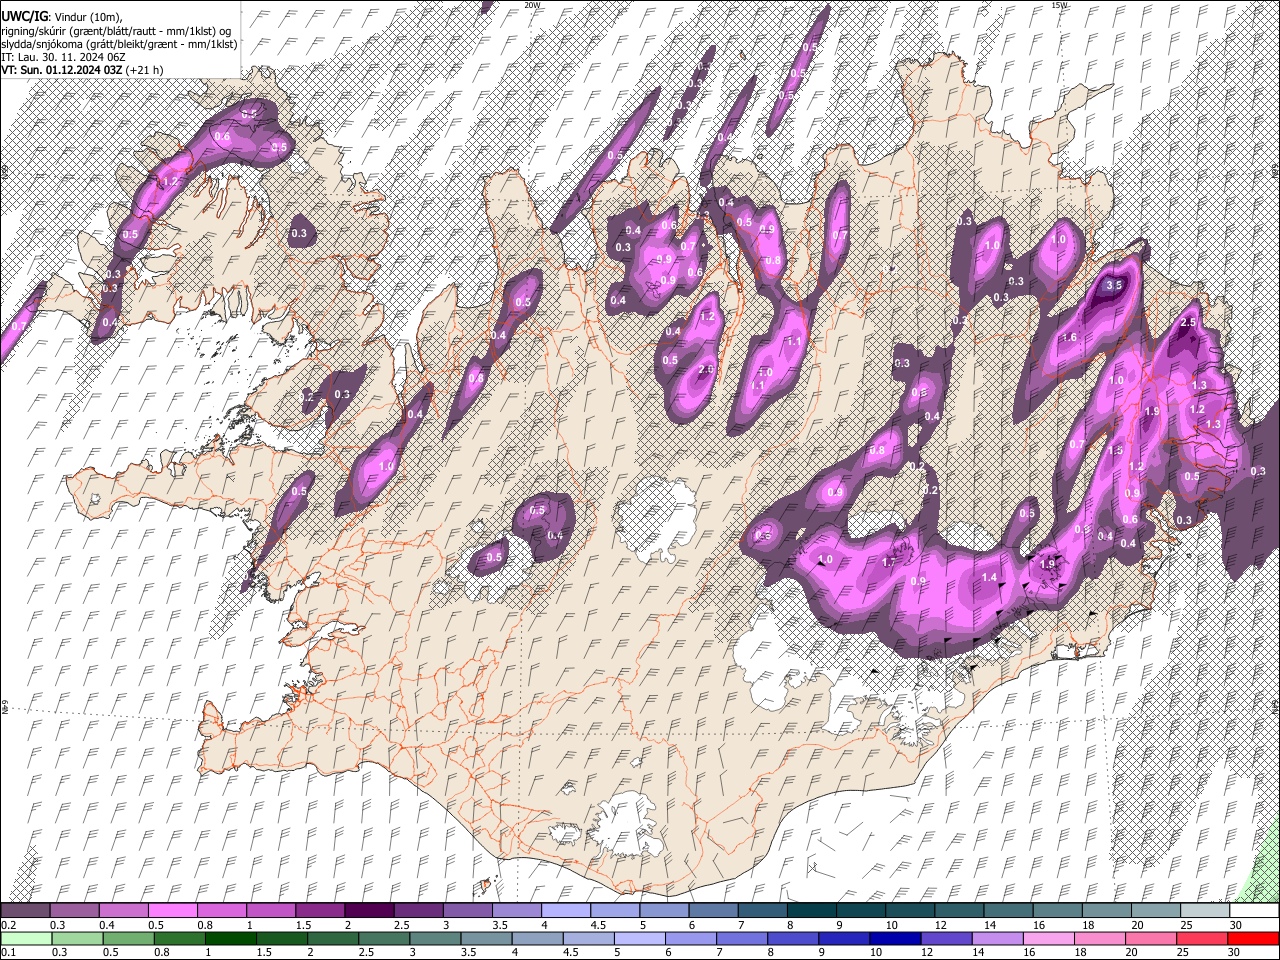Click the '1.4' precipitation value on the map
The image size is (1280, 960).
989,578
